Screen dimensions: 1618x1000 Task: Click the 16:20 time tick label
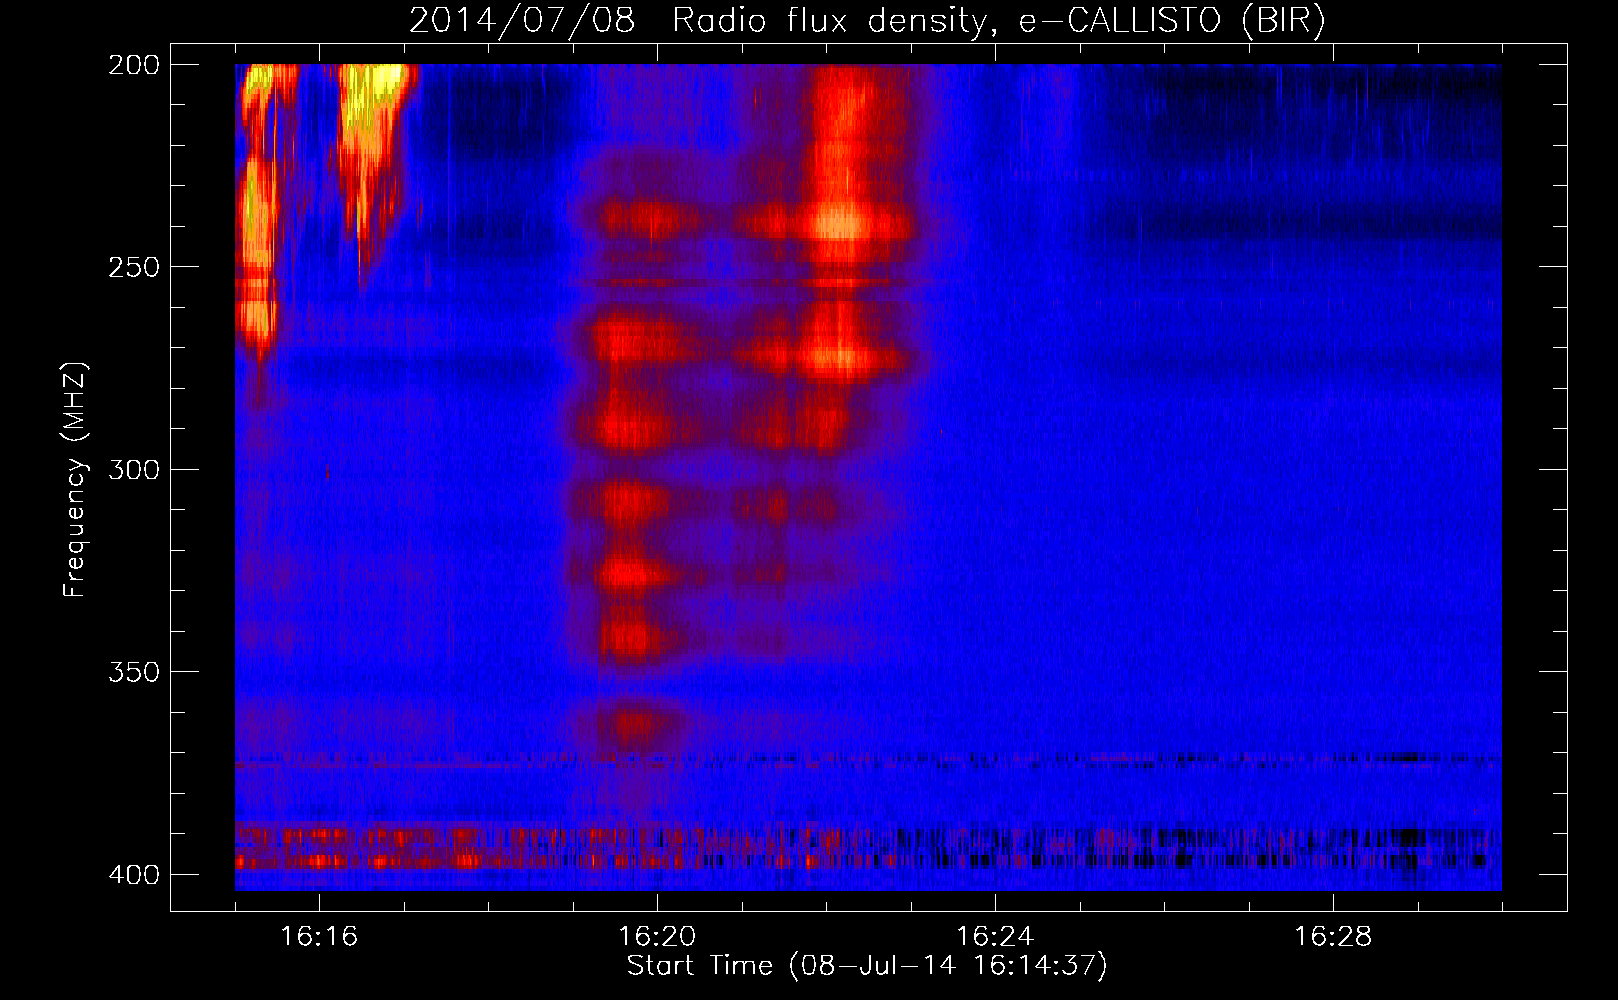point(657,936)
